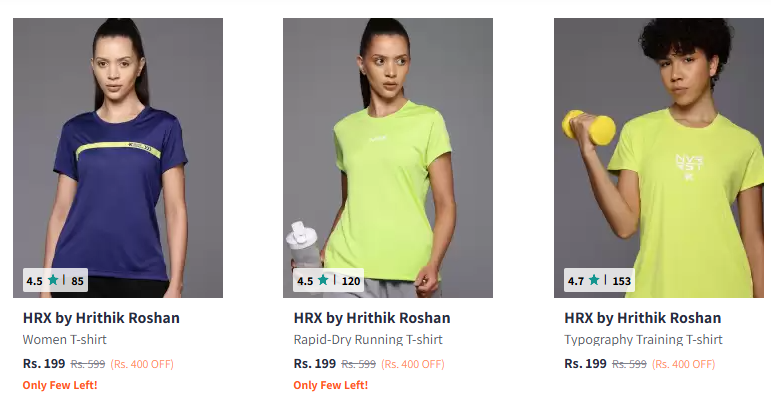Image resolution: width=771 pixels, height=404 pixels.
Task: Select HRX by Hrithik Roshan brand above Typography Training
Action: (643, 318)
